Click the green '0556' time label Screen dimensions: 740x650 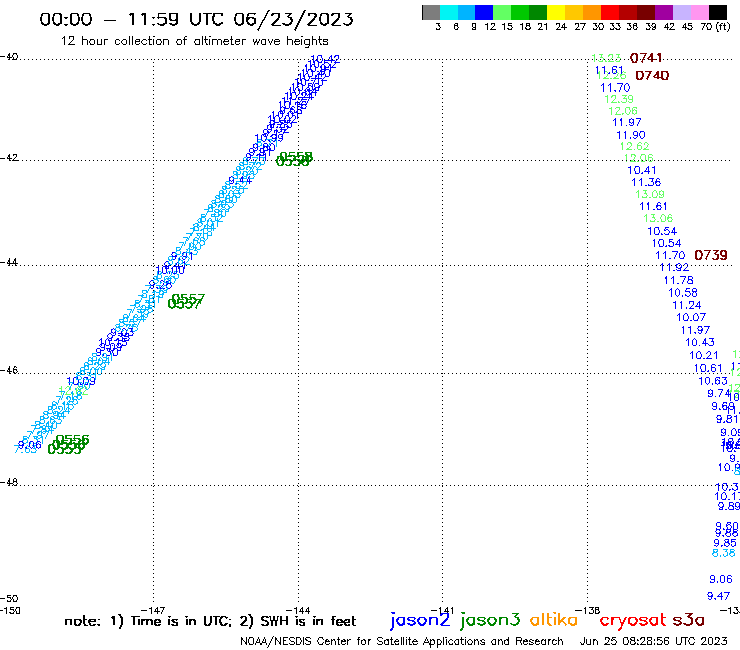[x=72, y=440]
